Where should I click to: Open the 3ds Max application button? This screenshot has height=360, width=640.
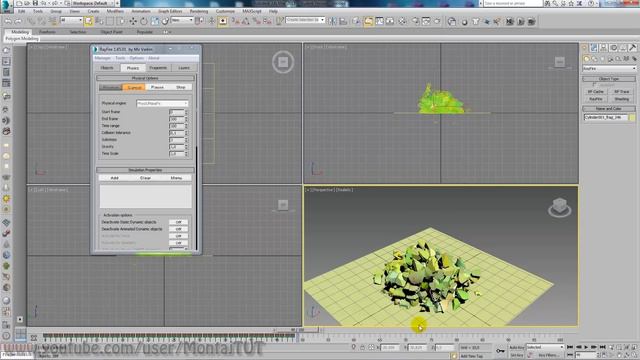(7, 6)
